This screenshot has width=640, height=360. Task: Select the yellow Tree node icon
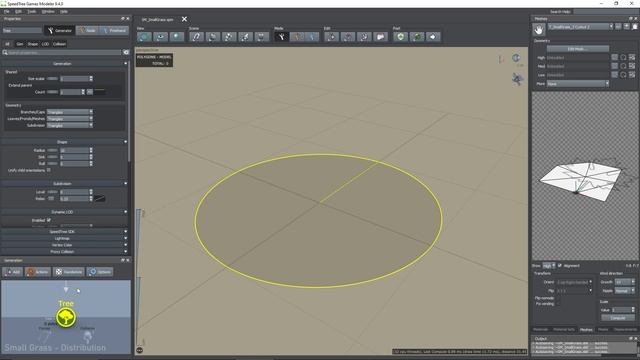[x=66, y=317]
